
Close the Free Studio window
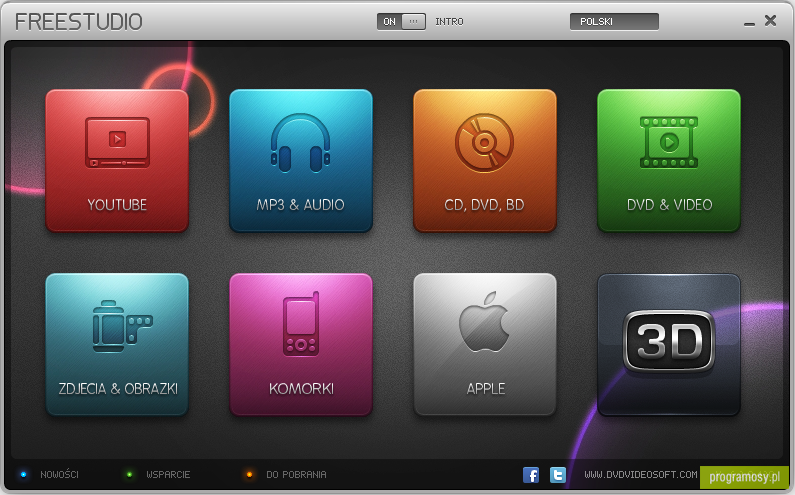[x=771, y=20]
